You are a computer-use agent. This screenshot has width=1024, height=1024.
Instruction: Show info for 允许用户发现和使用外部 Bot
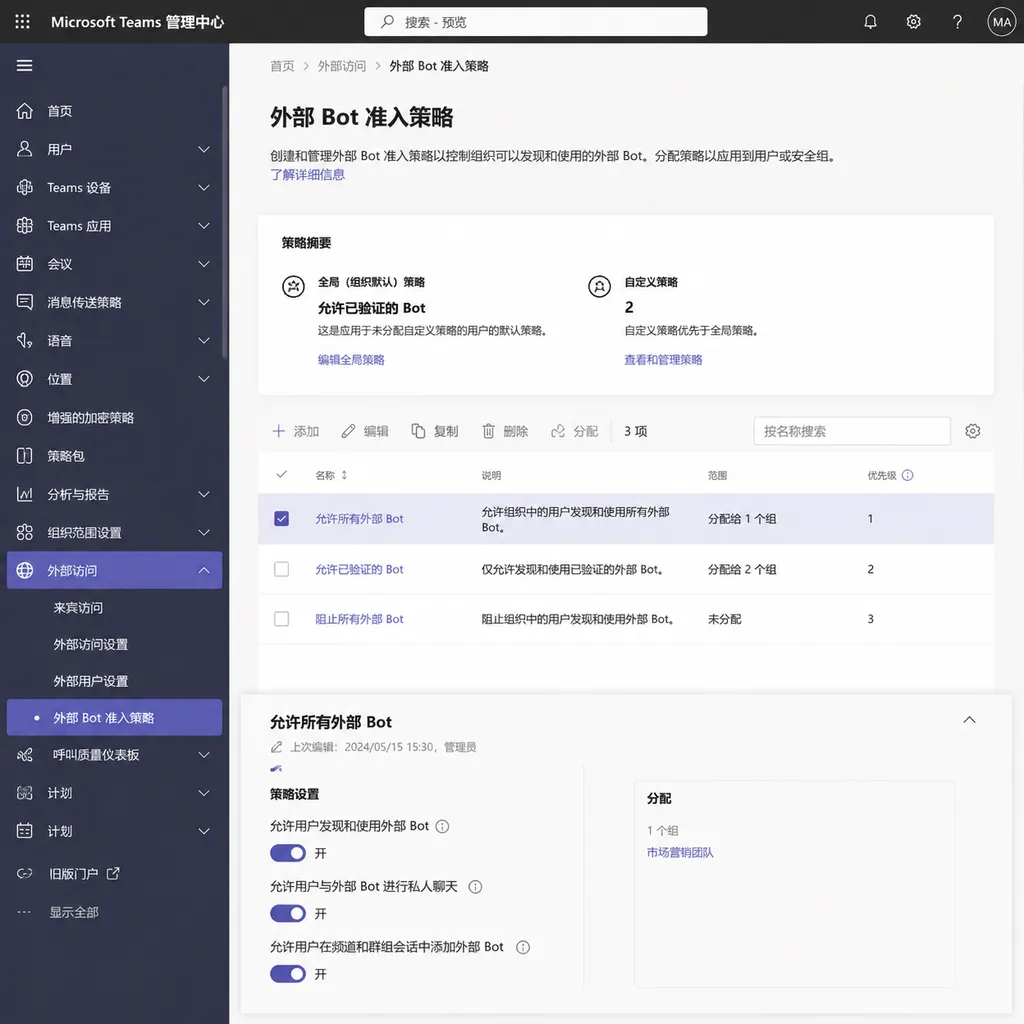tap(442, 826)
